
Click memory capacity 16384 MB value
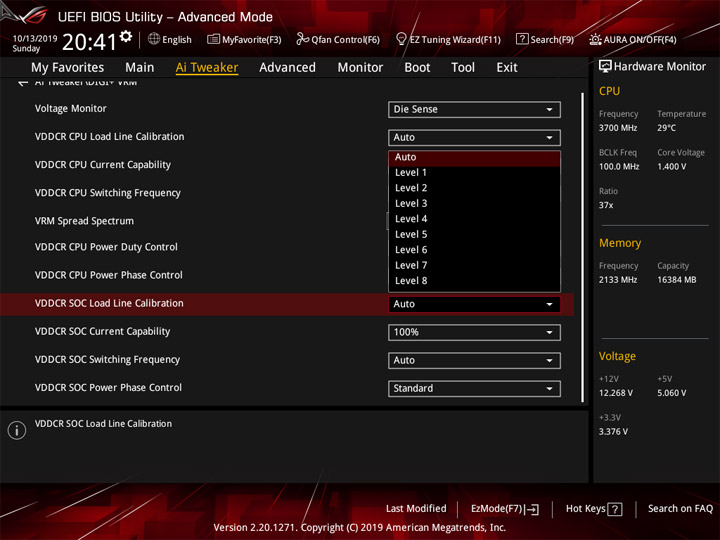(x=676, y=280)
